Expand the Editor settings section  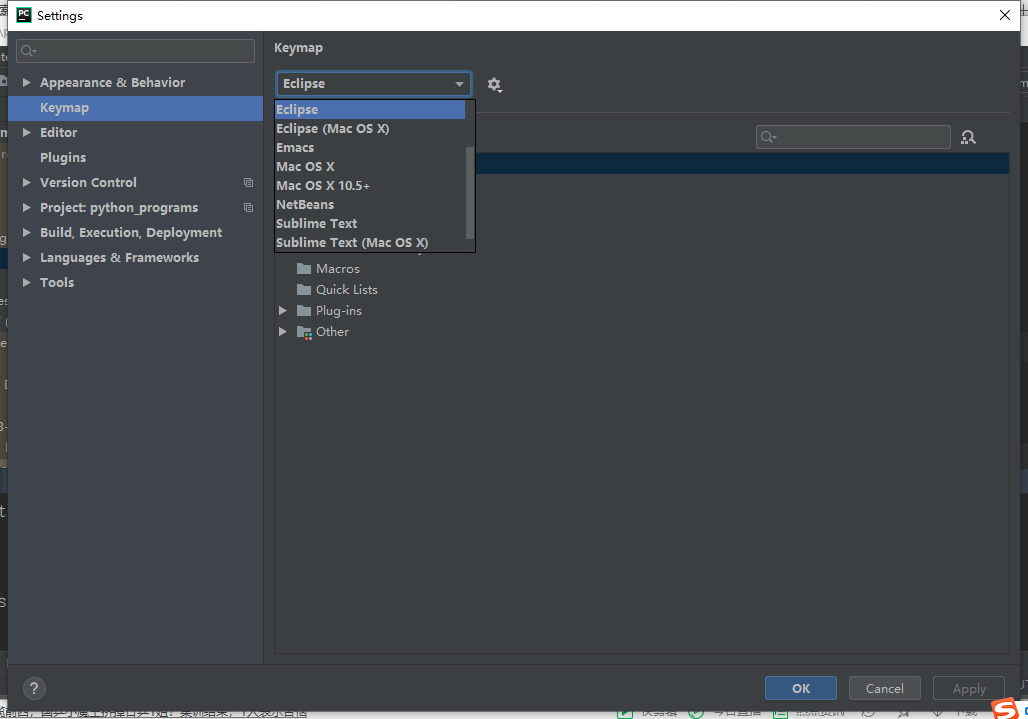(27, 132)
